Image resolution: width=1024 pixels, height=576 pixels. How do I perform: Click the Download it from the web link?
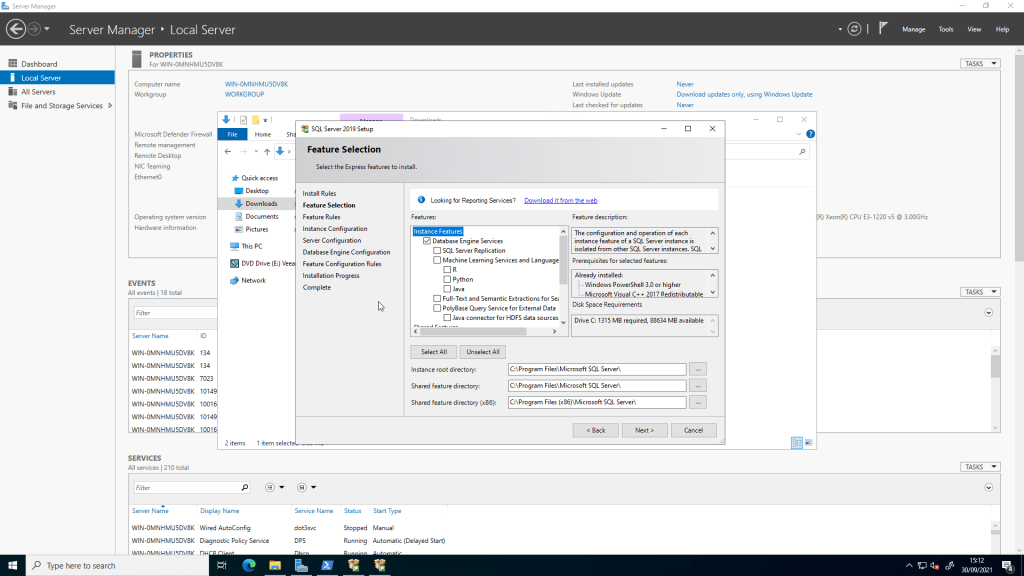pyautogui.click(x=560, y=200)
